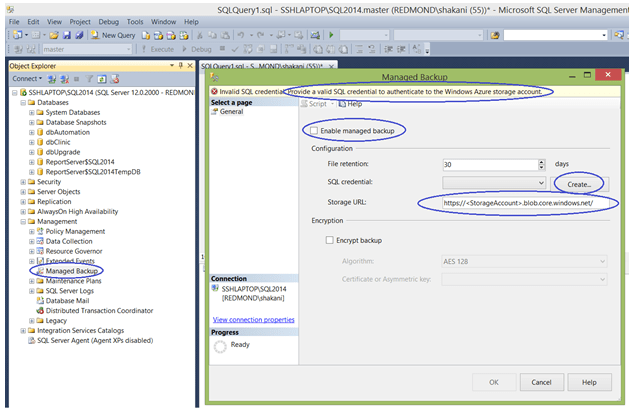Click the File retention days field
Screen dimensions: 635x416
tap(490, 164)
